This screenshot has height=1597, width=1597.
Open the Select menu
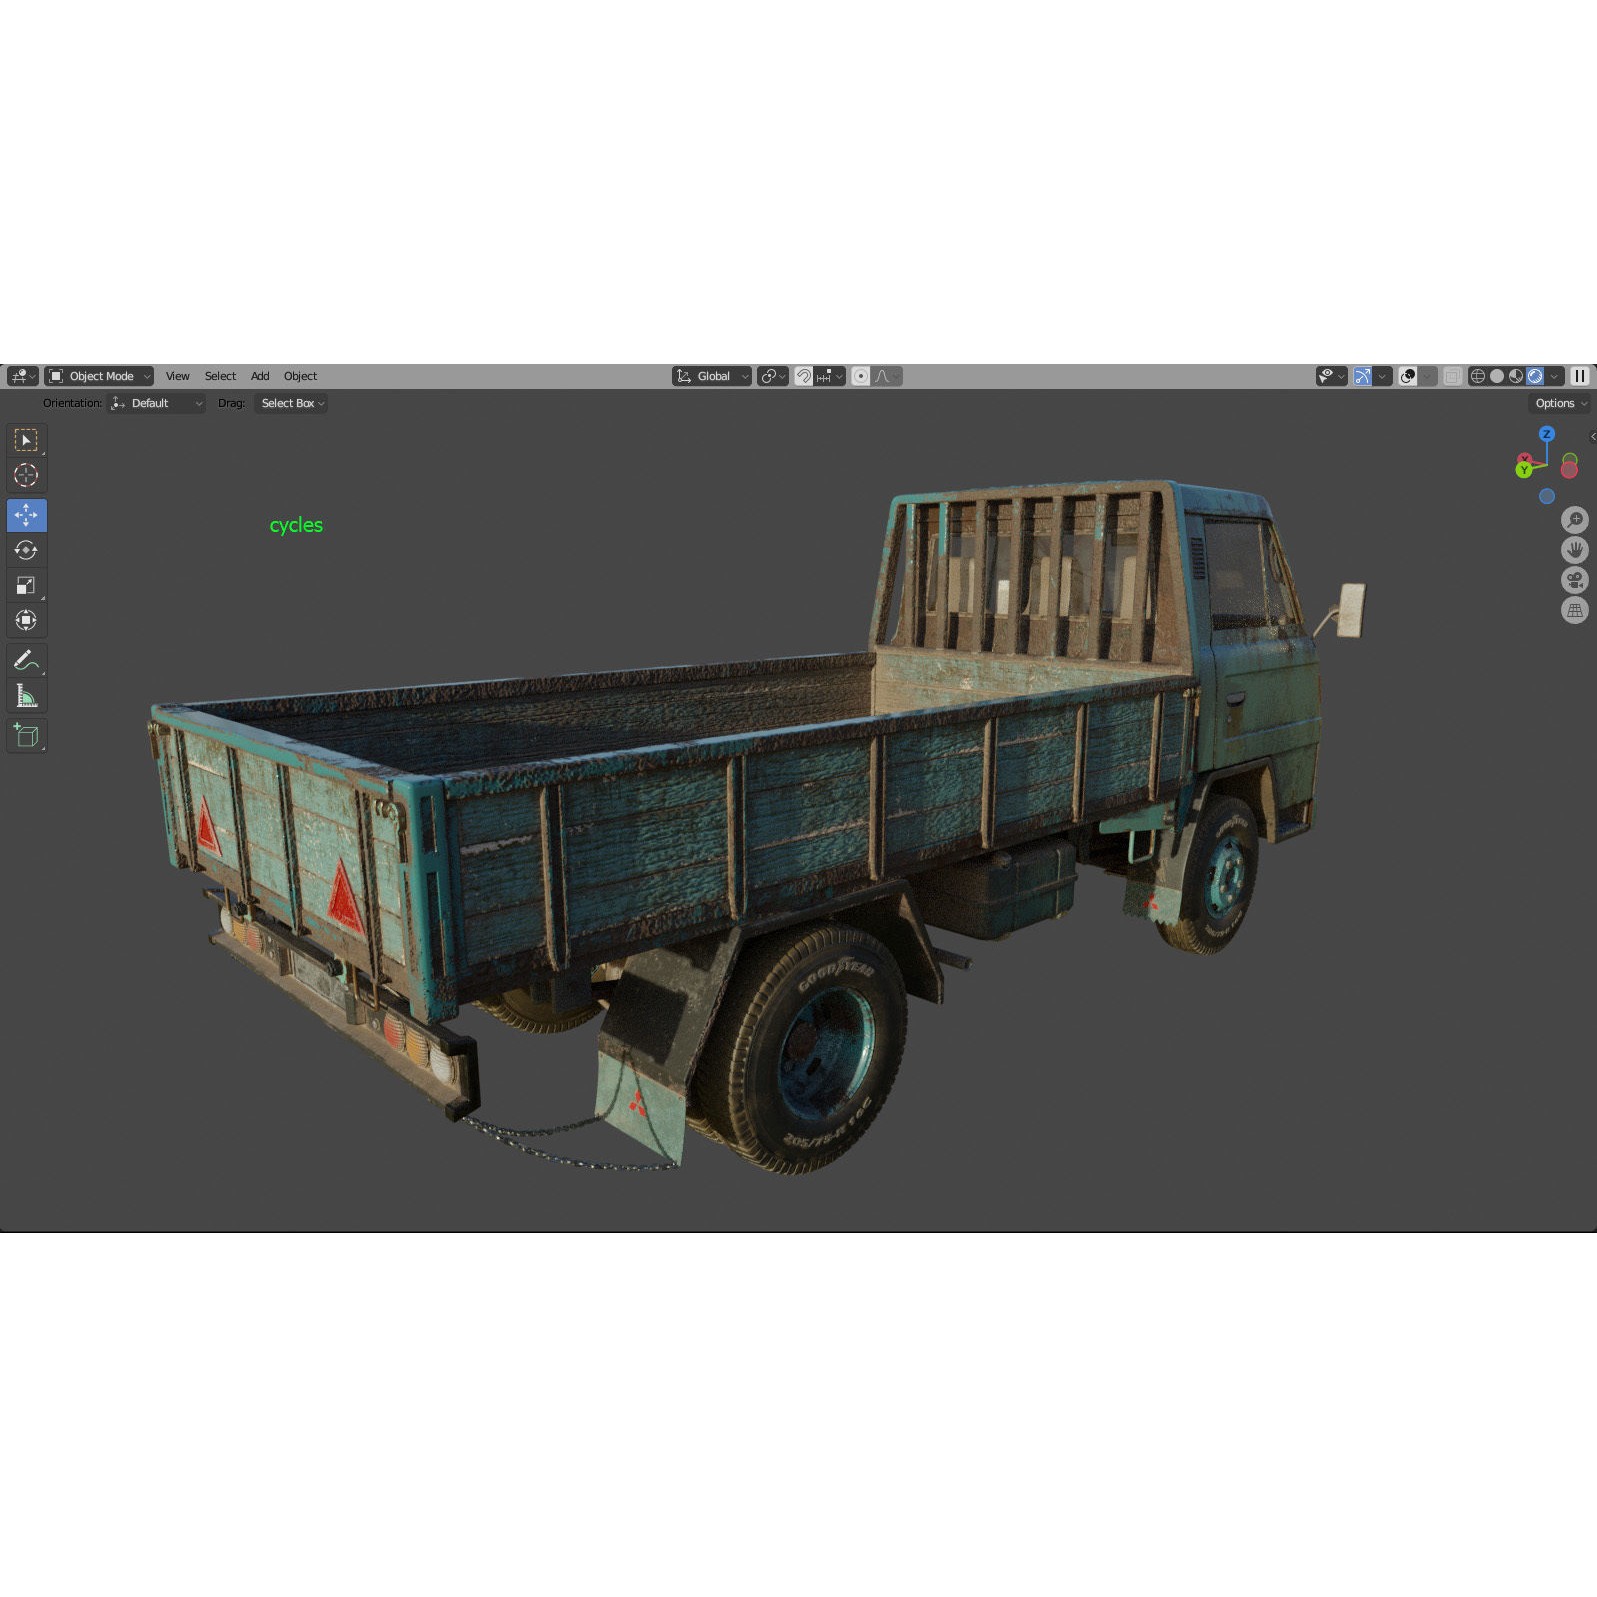click(220, 376)
